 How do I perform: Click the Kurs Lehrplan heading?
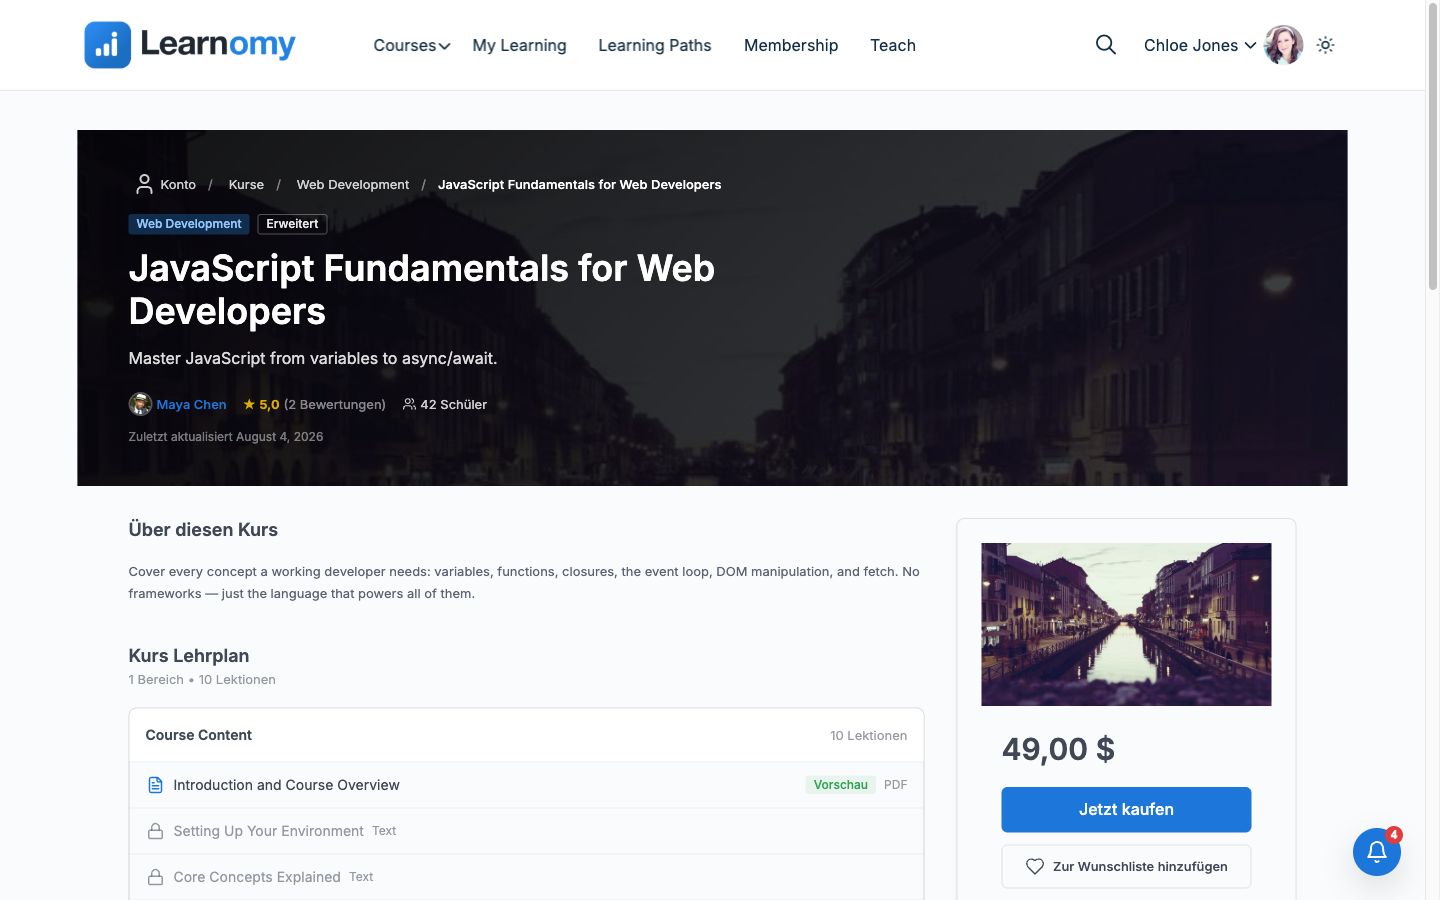point(189,656)
